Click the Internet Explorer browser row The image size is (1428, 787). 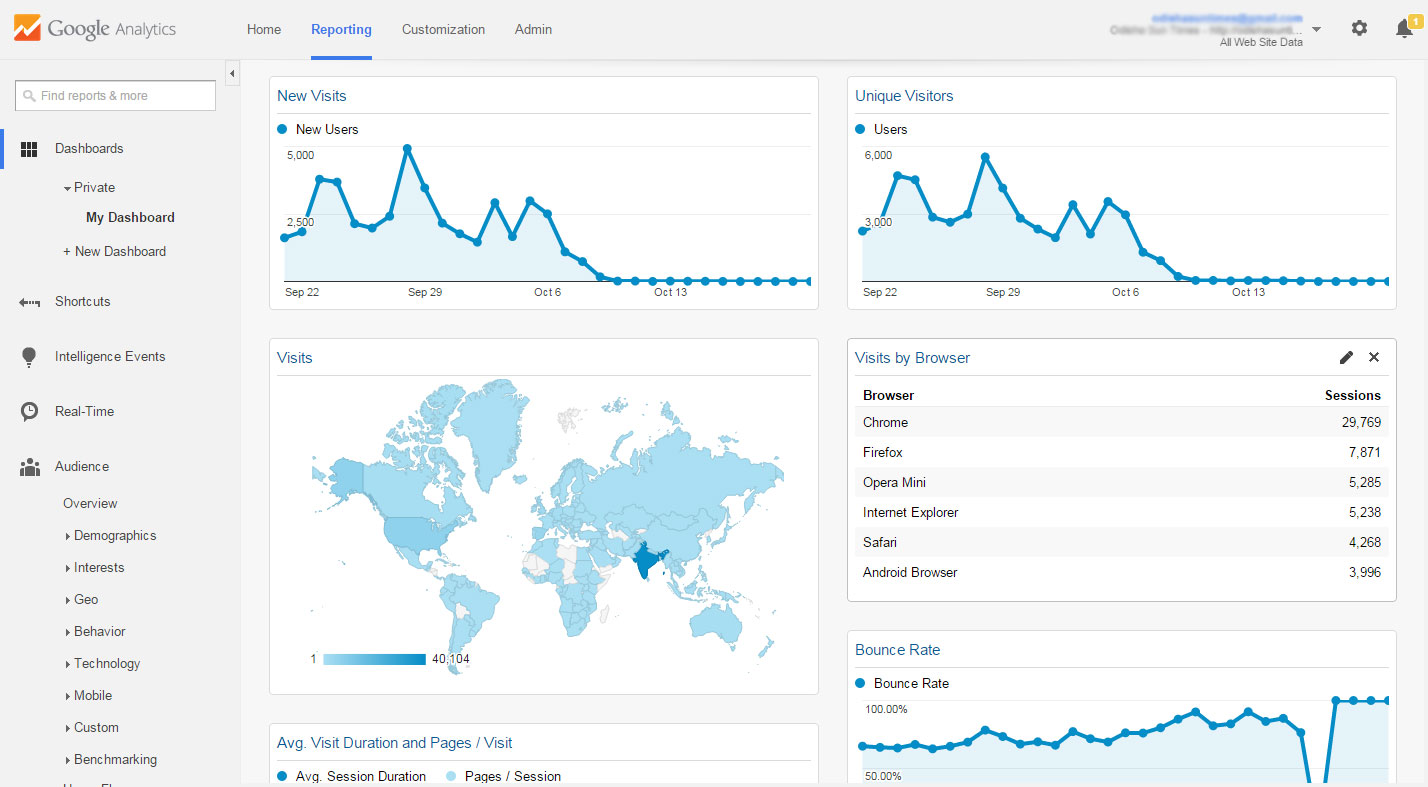[1122, 513]
